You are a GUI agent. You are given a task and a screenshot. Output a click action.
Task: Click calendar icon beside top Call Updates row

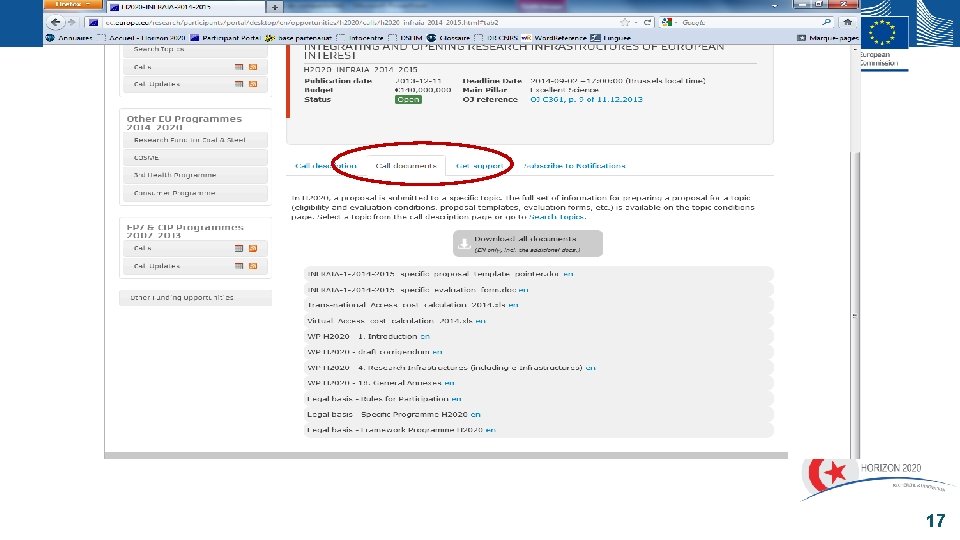pyautogui.click(x=239, y=84)
